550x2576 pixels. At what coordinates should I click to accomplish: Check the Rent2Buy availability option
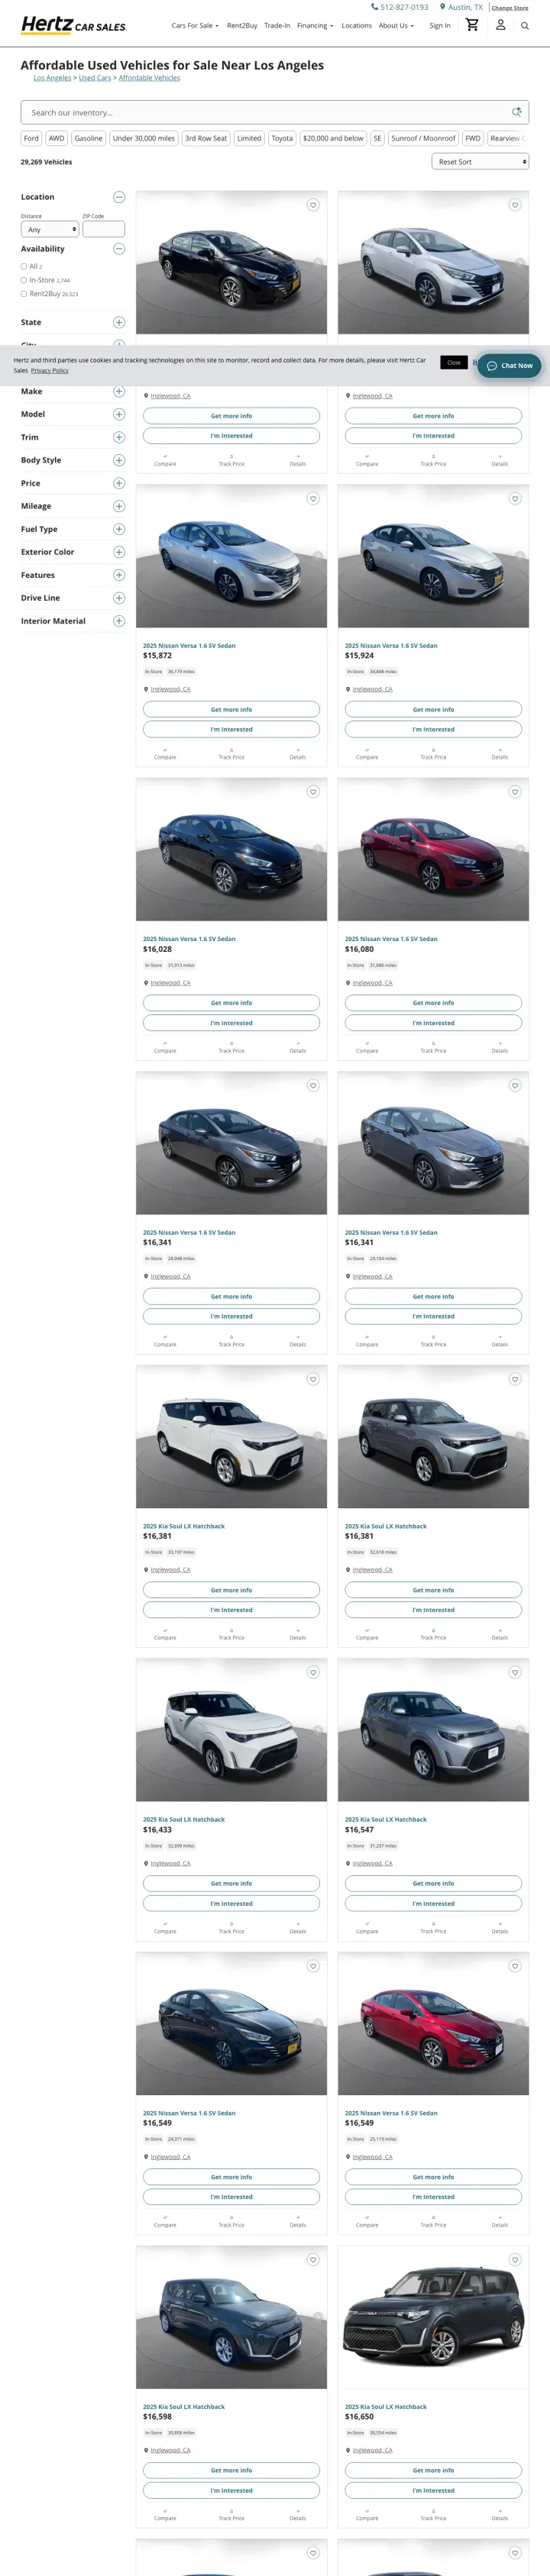coord(24,294)
